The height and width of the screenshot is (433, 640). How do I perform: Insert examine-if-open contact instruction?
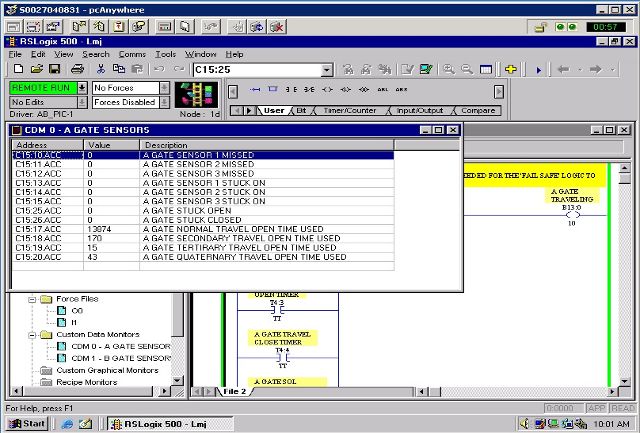(309, 89)
